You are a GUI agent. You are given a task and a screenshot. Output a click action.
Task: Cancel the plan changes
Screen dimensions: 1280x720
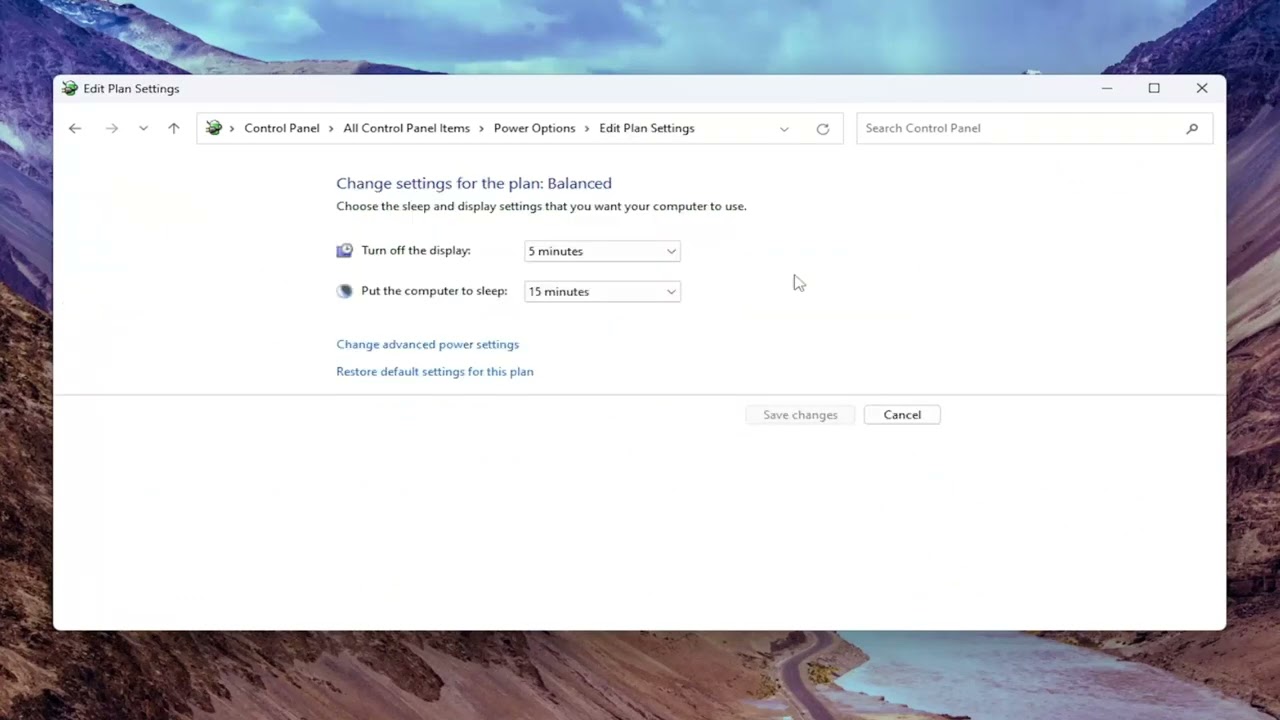pos(902,415)
